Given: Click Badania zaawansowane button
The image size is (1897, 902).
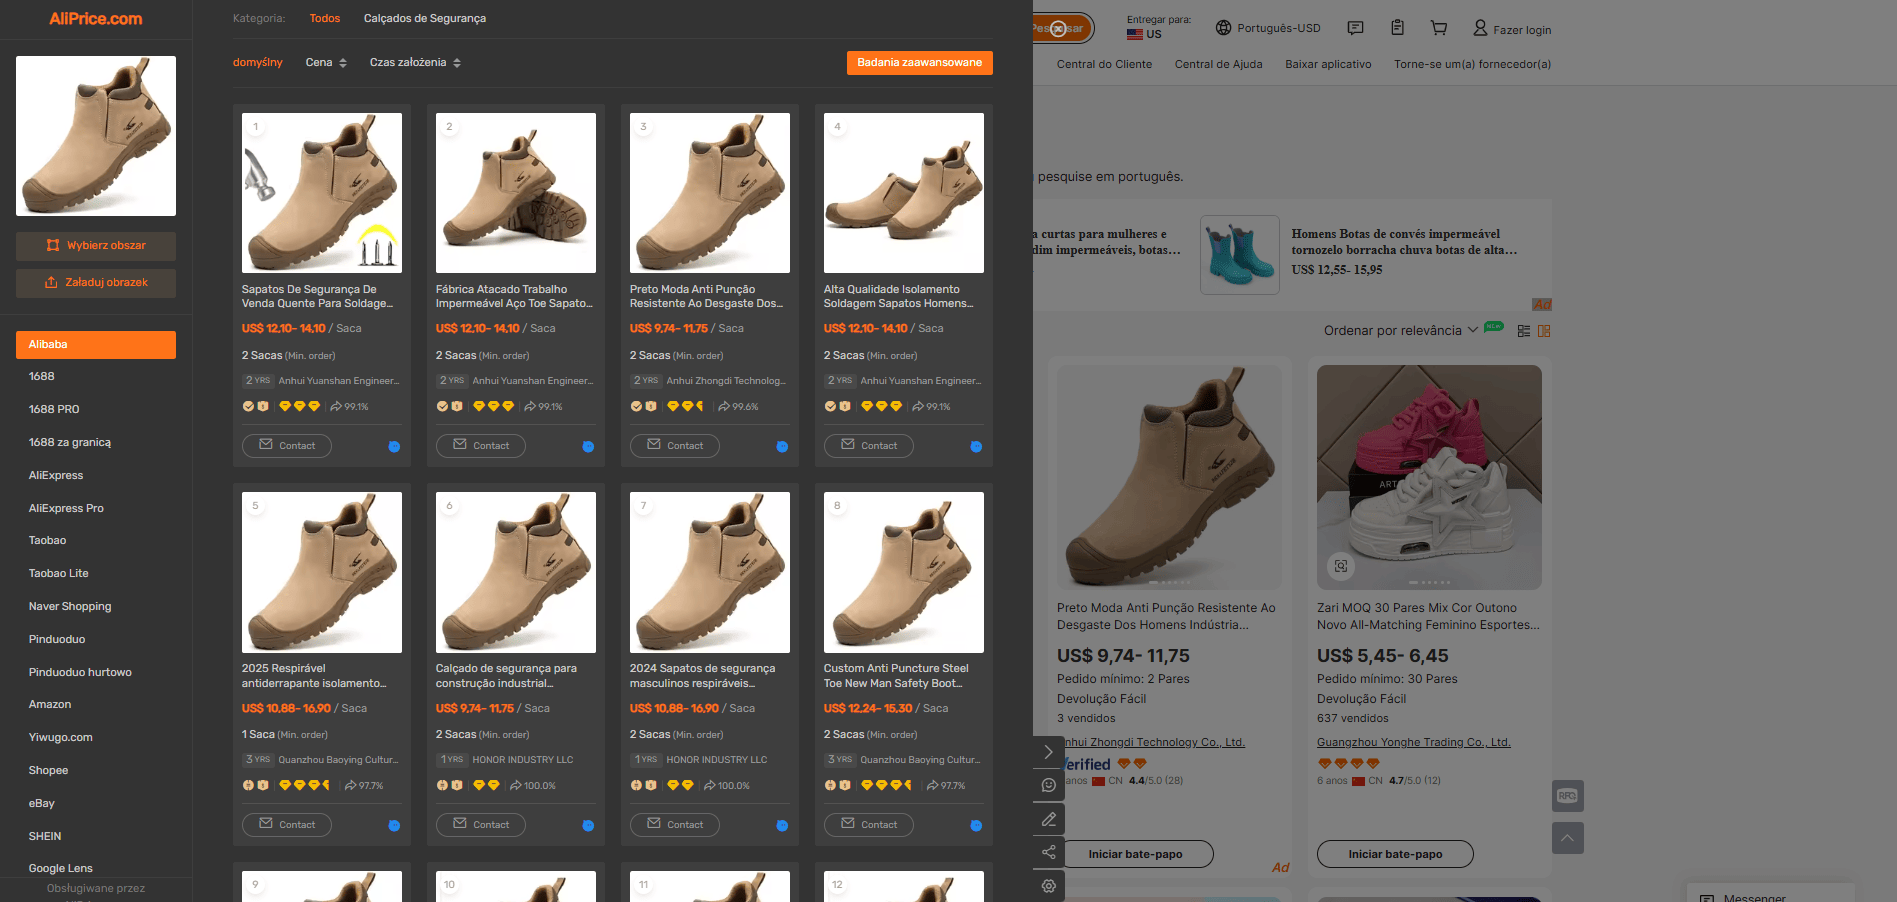Looking at the screenshot, I should [919, 62].
